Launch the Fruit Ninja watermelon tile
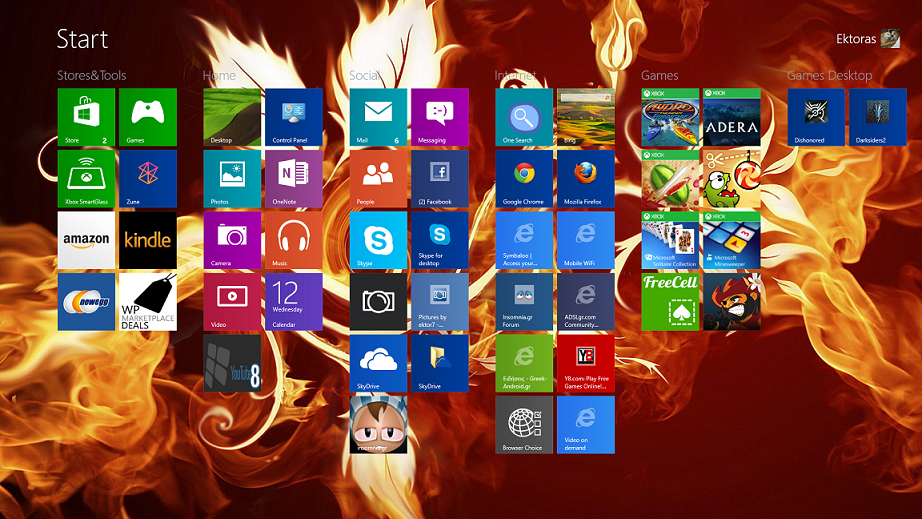 pyautogui.click(x=670, y=179)
